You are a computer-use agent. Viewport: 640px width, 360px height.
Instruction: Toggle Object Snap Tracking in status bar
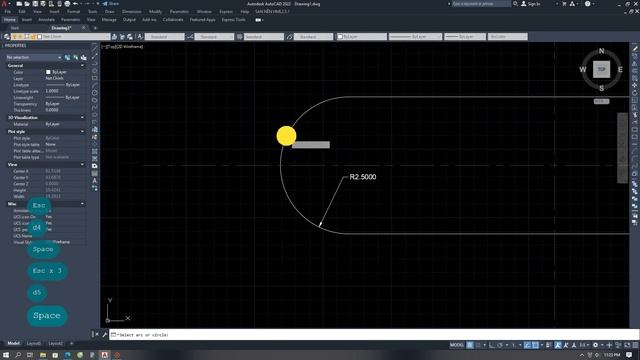(x=527, y=345)
